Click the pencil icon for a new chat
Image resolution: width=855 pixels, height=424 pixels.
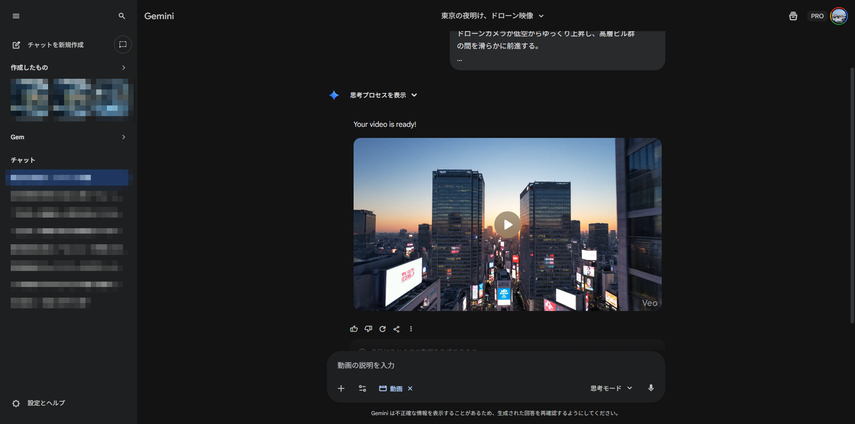point(16,45)
